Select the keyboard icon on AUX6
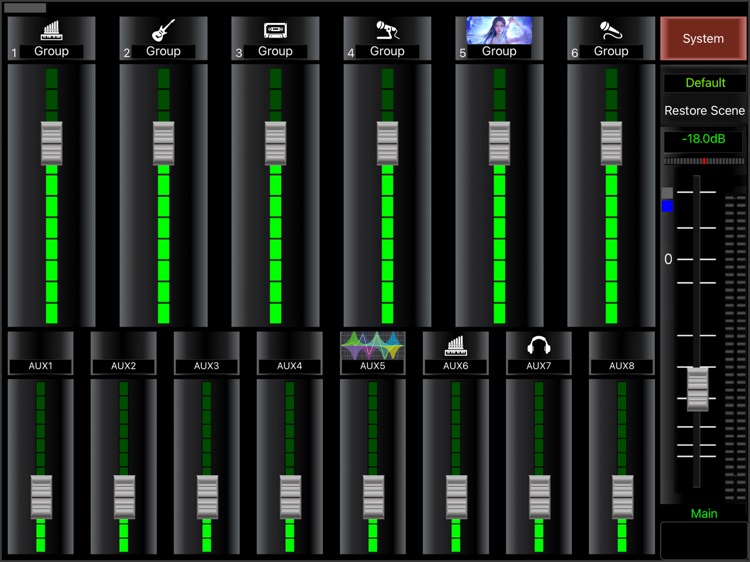 point(455,346)
